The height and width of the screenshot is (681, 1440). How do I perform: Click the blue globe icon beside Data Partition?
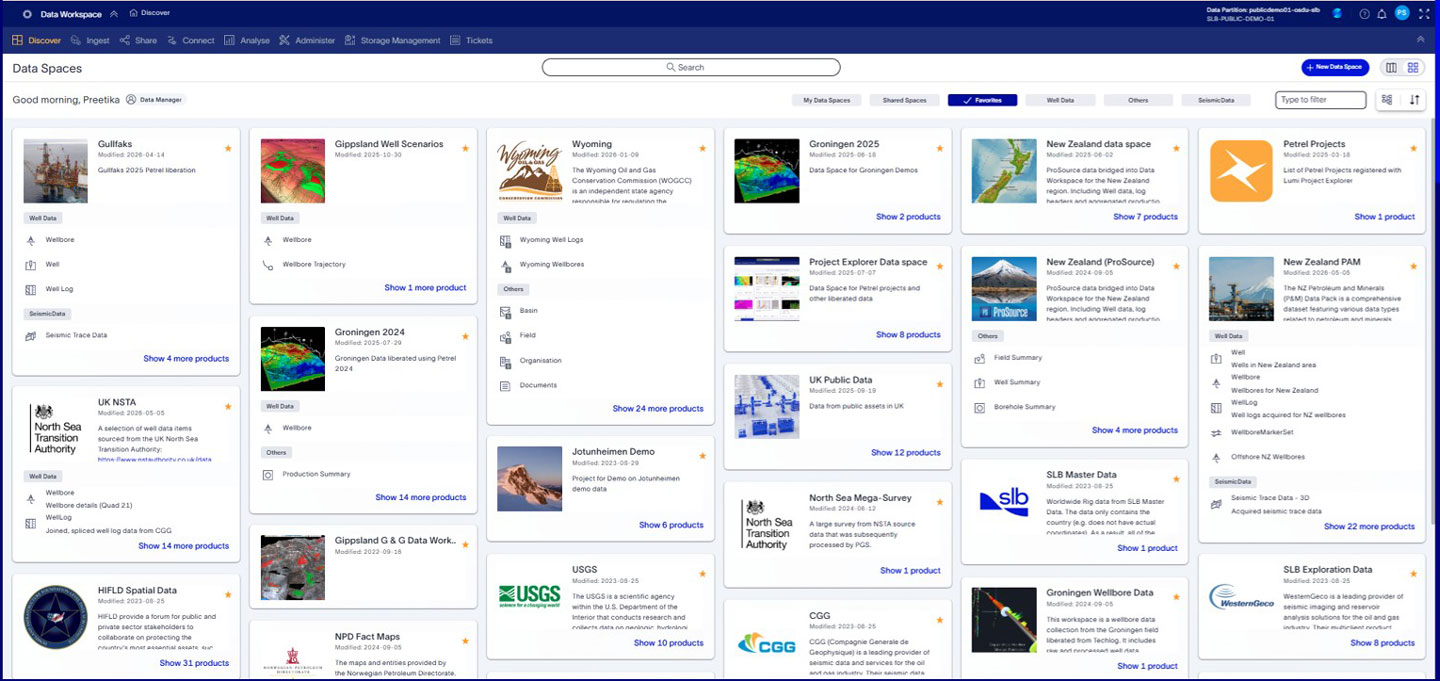pos(1338,13)
